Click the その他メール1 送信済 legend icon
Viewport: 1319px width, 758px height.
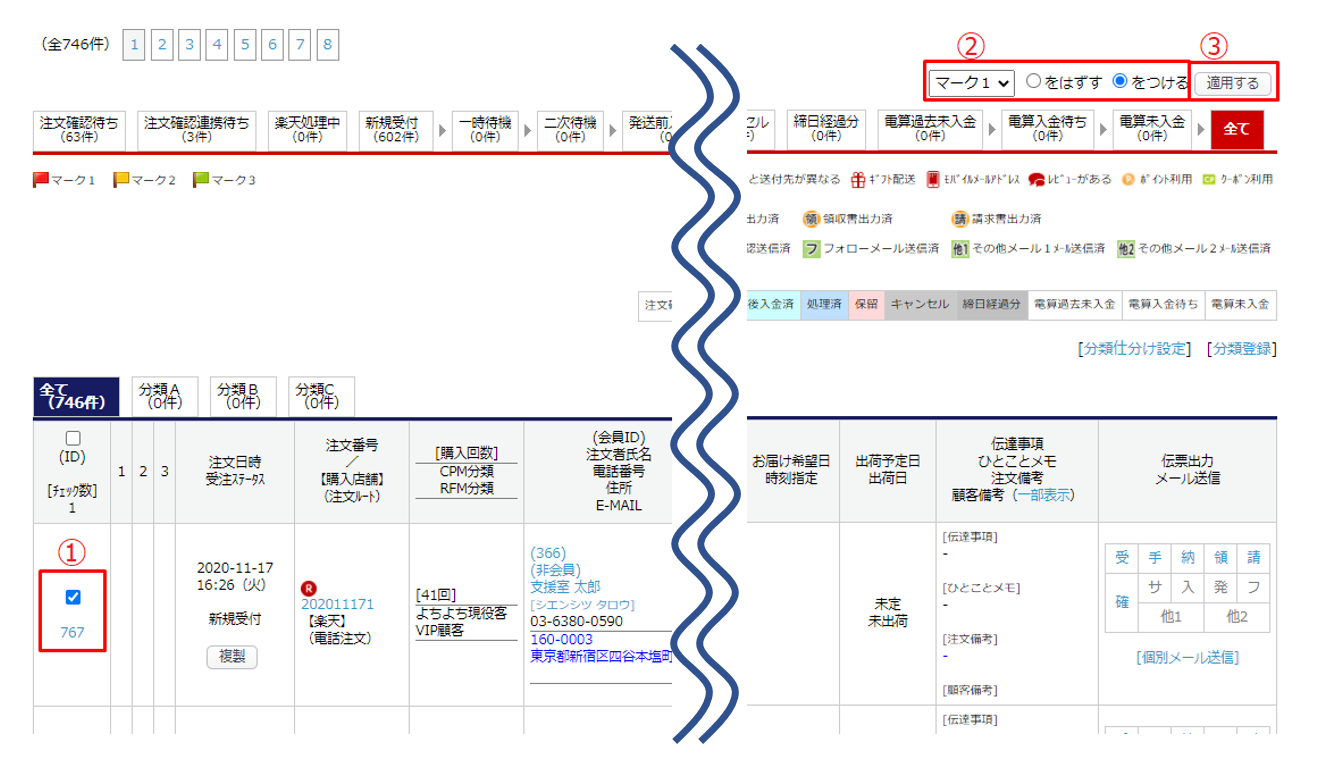[x=960, y=249]
